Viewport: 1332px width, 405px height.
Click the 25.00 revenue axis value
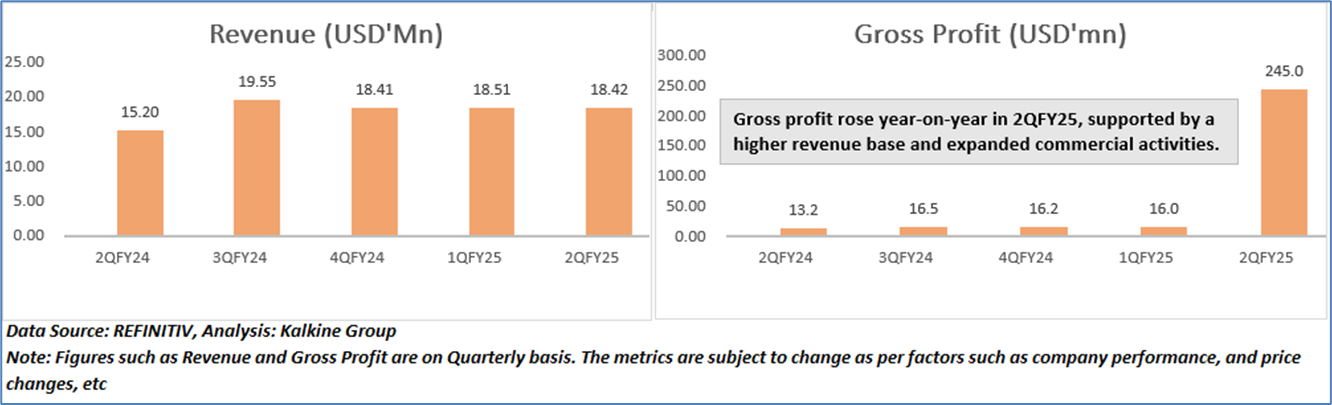point(25,62)
